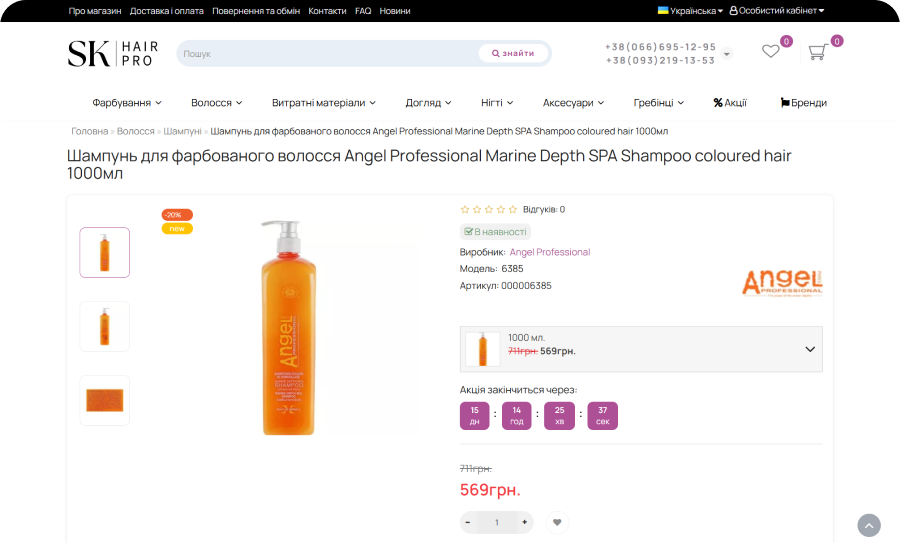
Task: Expand the phone numbers dropdown arrow
Action: coord(727,53)
